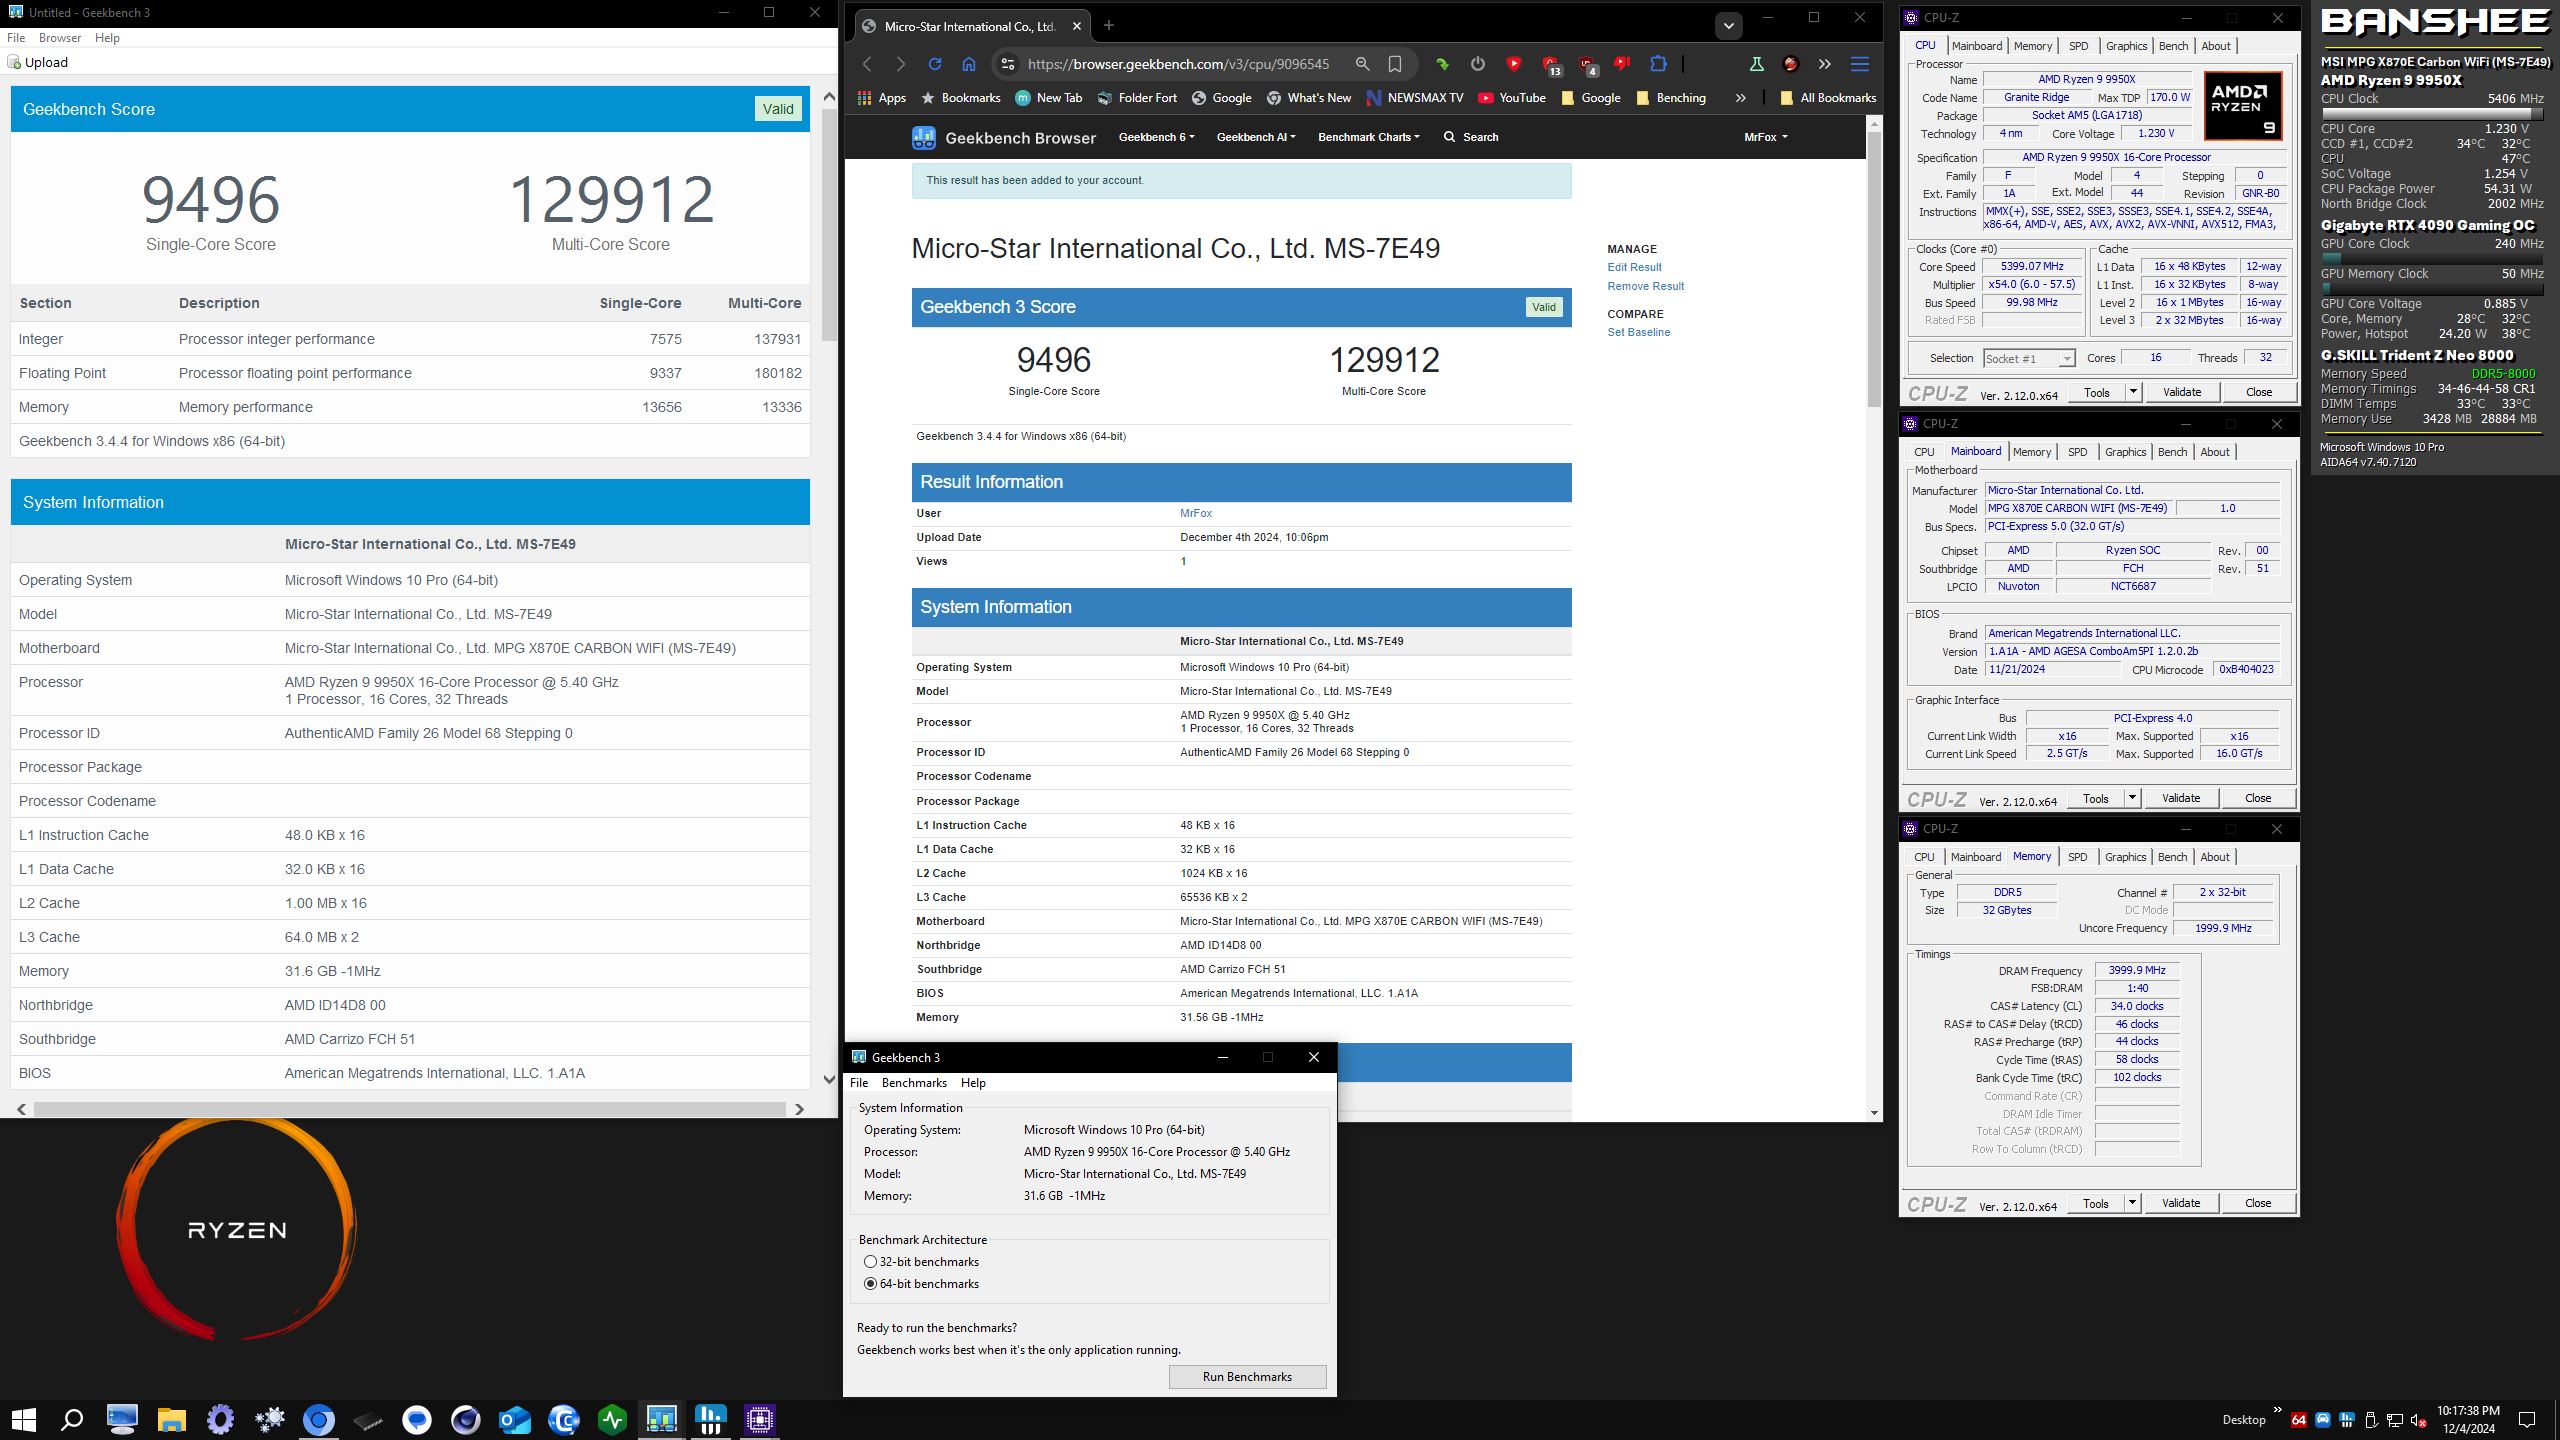The height and width of the screenshot is (1440, 2560).
Task: Open Chromium browser taskbar icon
Action: pos(319,1419)
